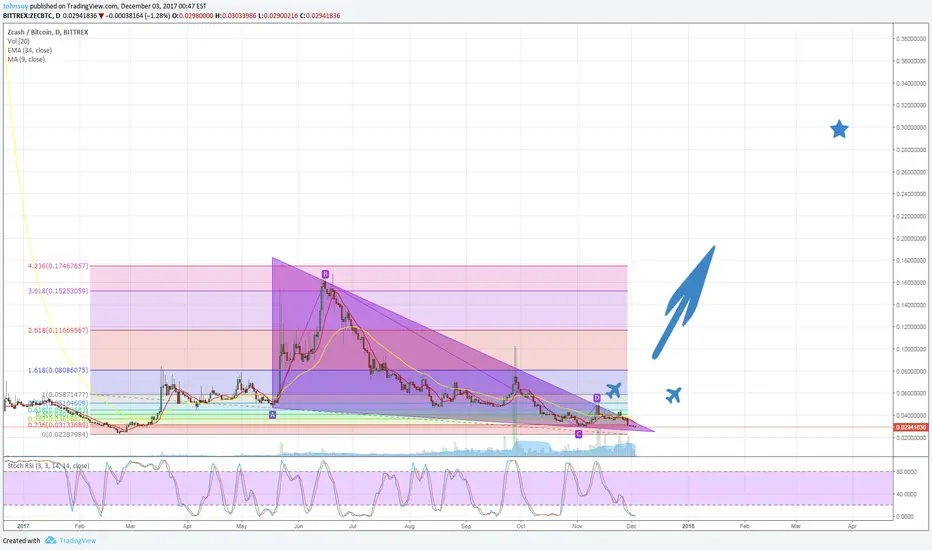Click Jul on the time axis
Screen dimensions: 932x550
click(352, 526)
